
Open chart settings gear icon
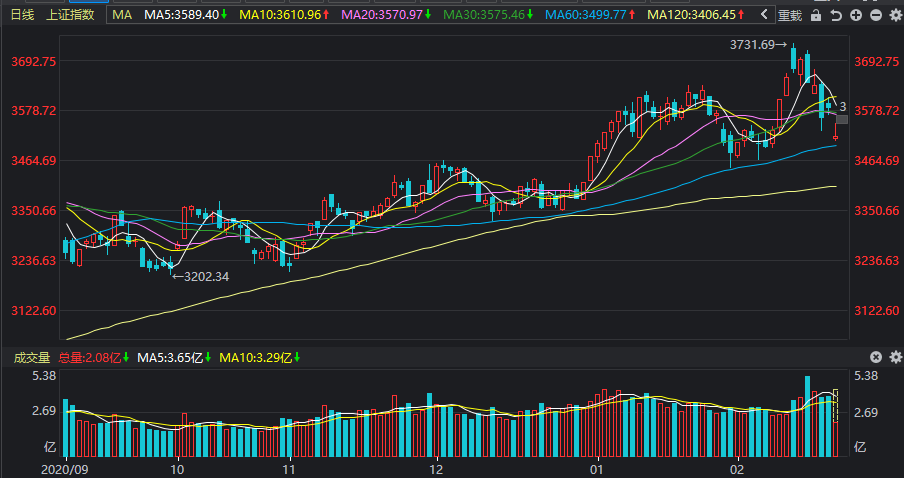pyautogui.click(x=895, y=16)
